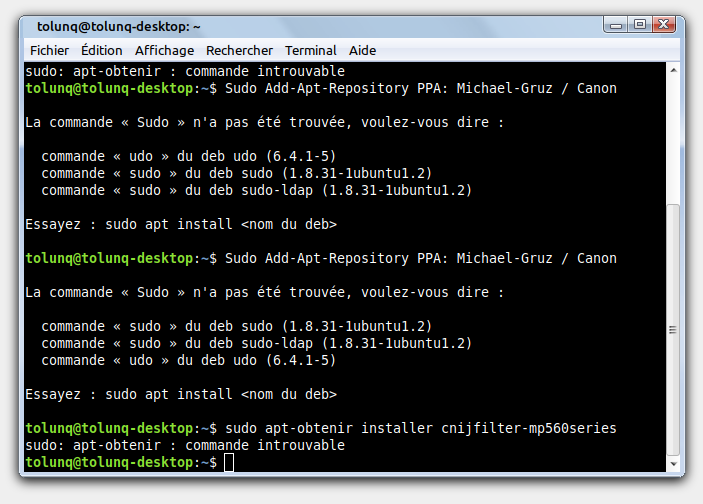Click the first 'La commande « Sudo » n'a pas été trouvée' line
The image size is (703, 504).
(x=265, y=122)
